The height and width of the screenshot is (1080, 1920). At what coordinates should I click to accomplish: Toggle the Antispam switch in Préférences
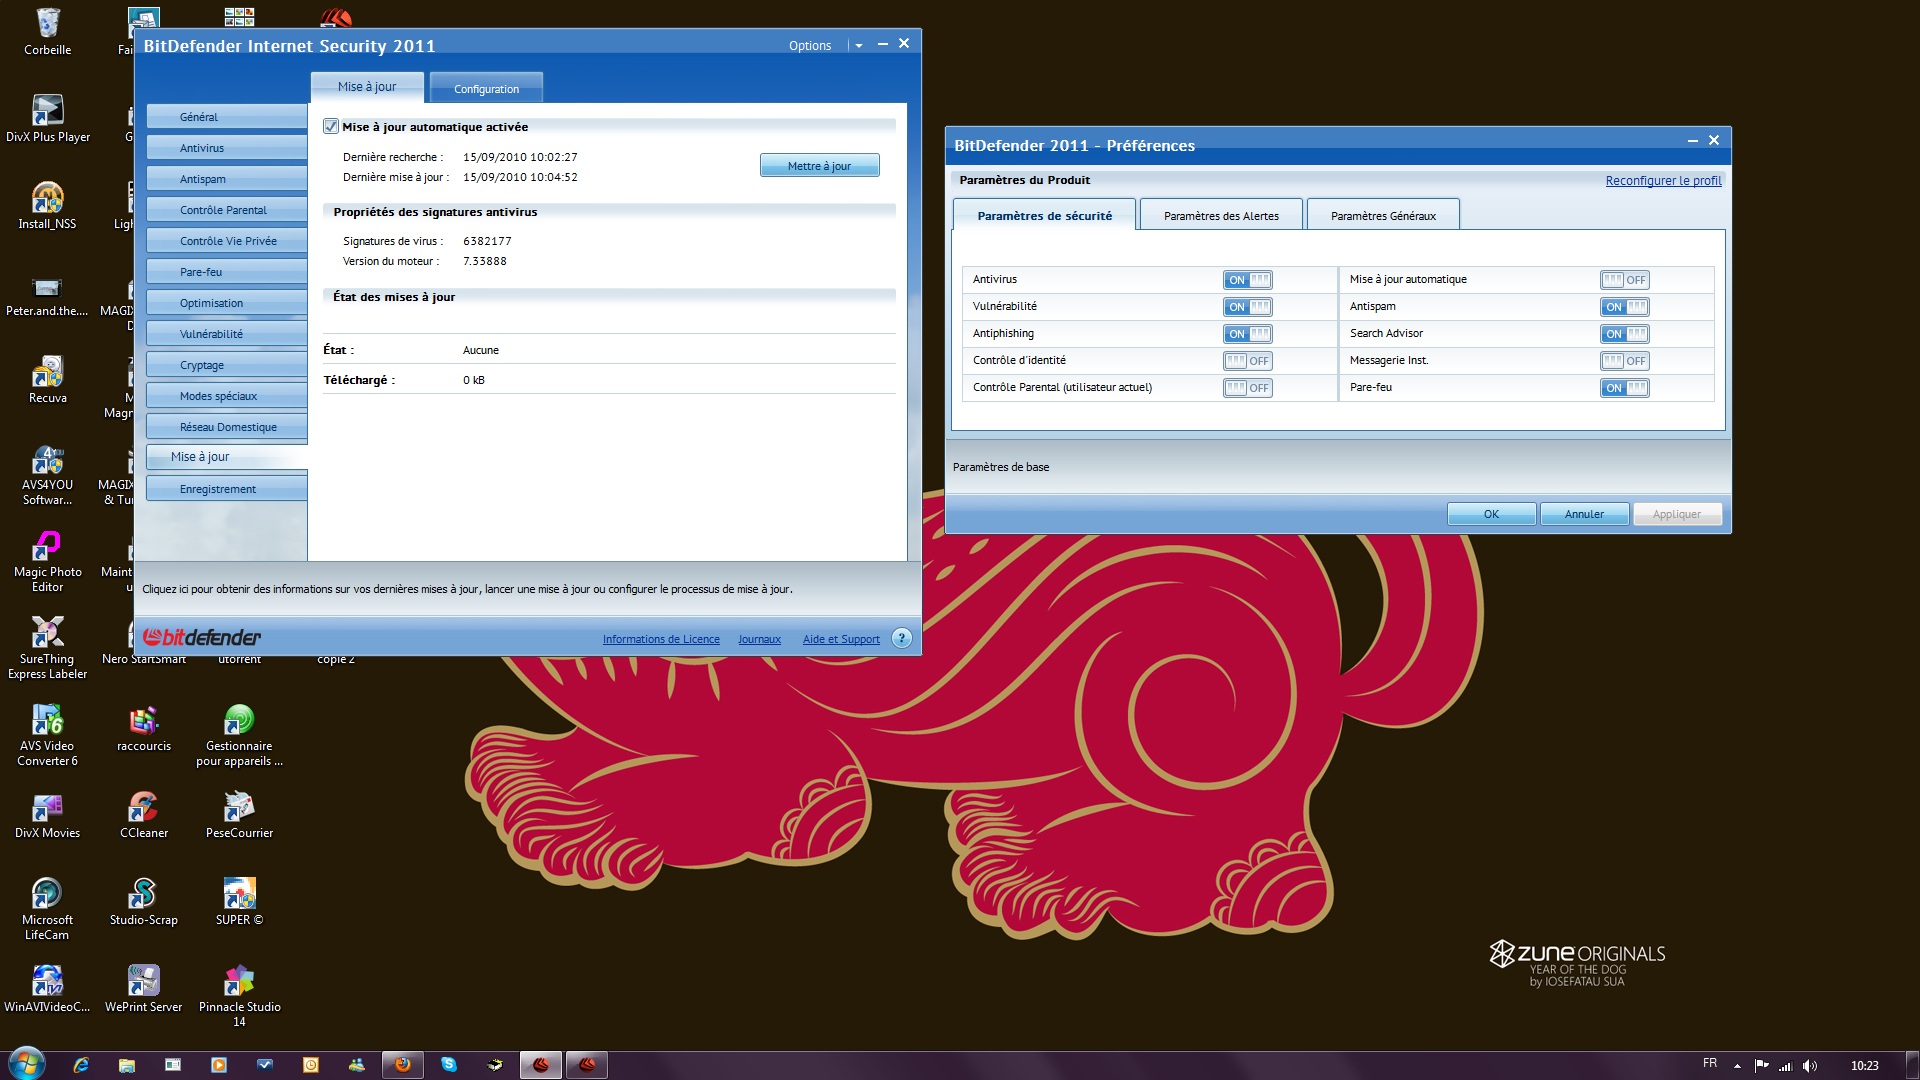[x=1625, y=307]
